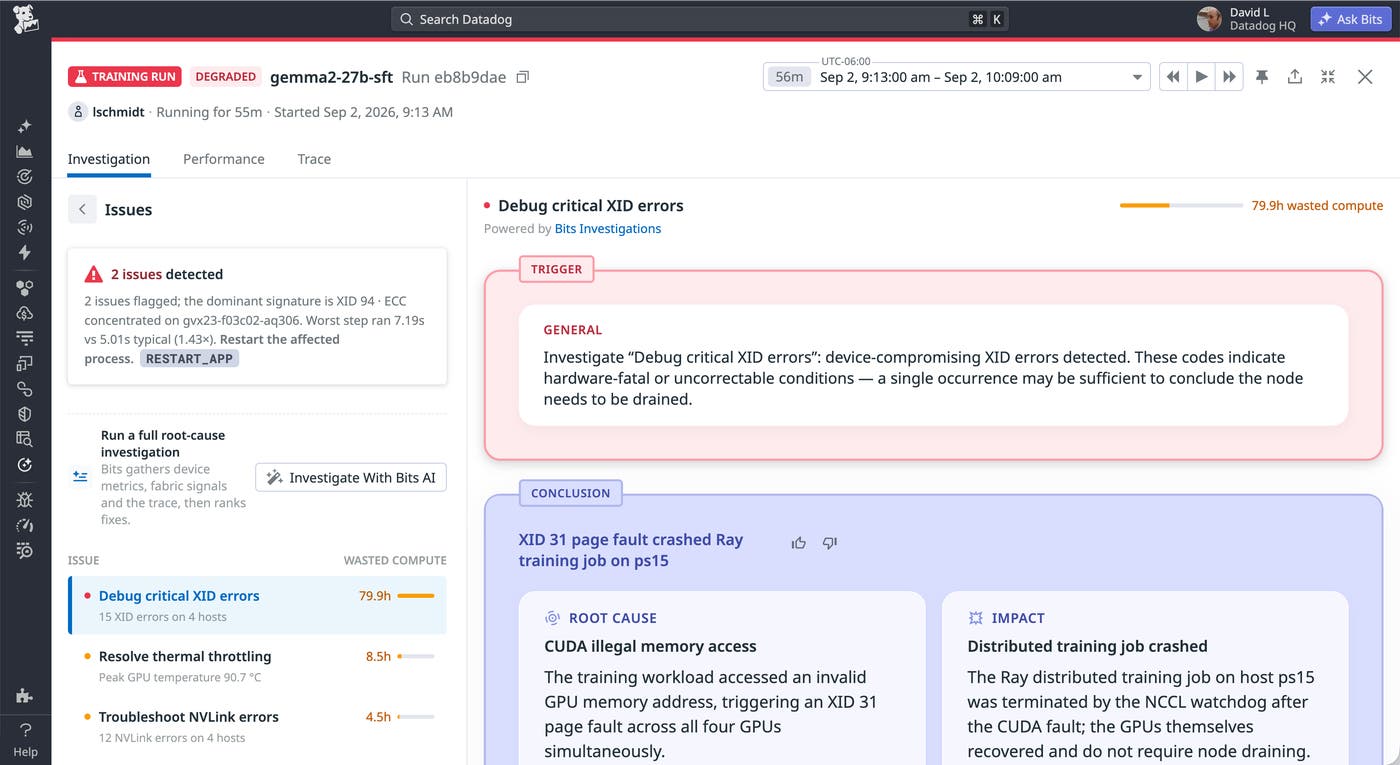The width and height of the screenshot is (1400, 765).
Task: Click the CONCLUSION section label
Action: [x=571, y=493]
